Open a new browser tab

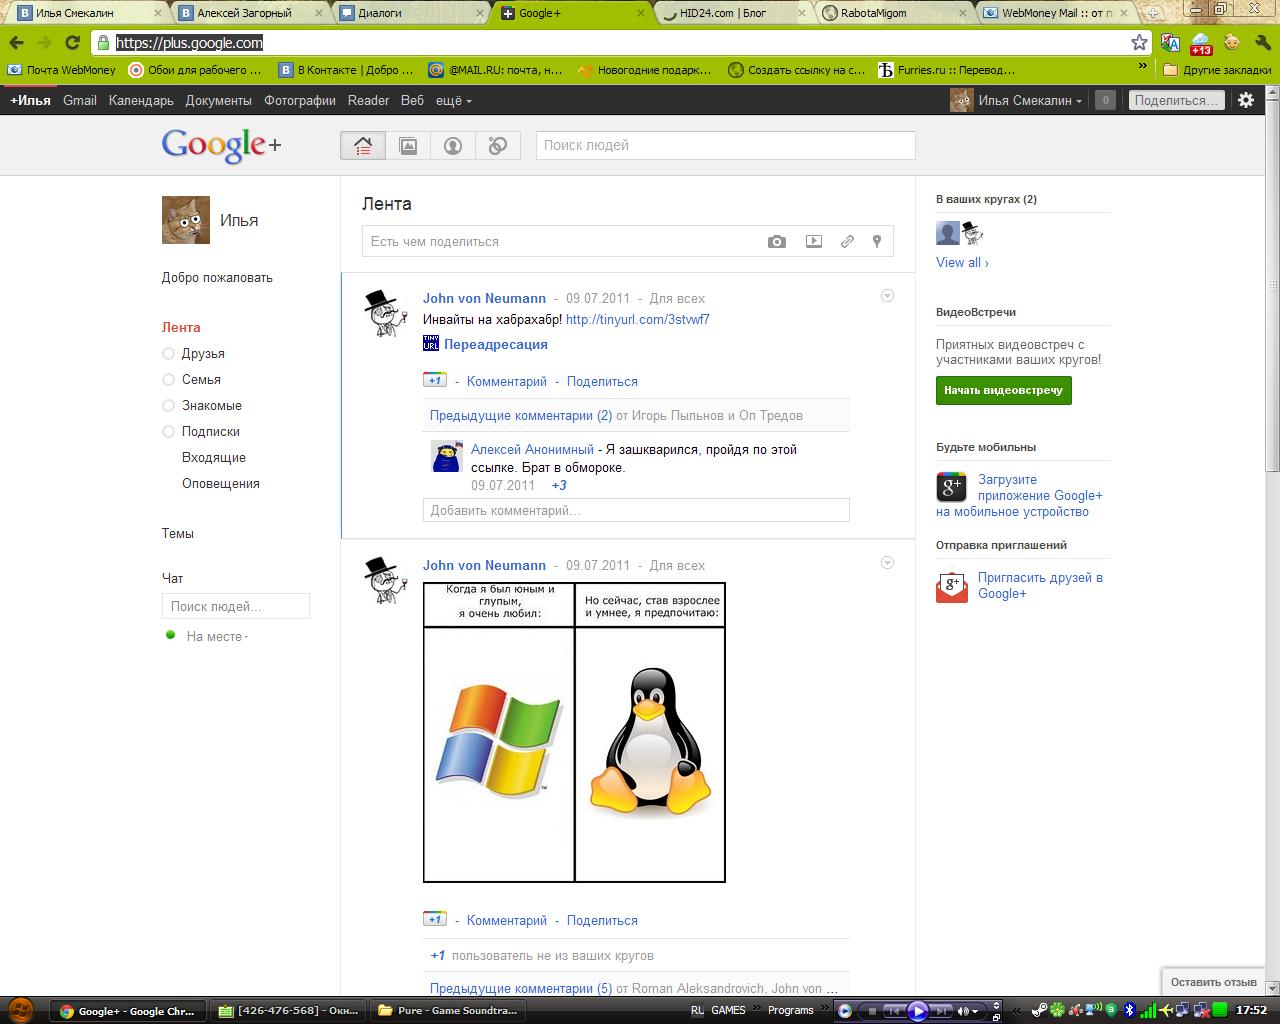tap(1152, 13)
